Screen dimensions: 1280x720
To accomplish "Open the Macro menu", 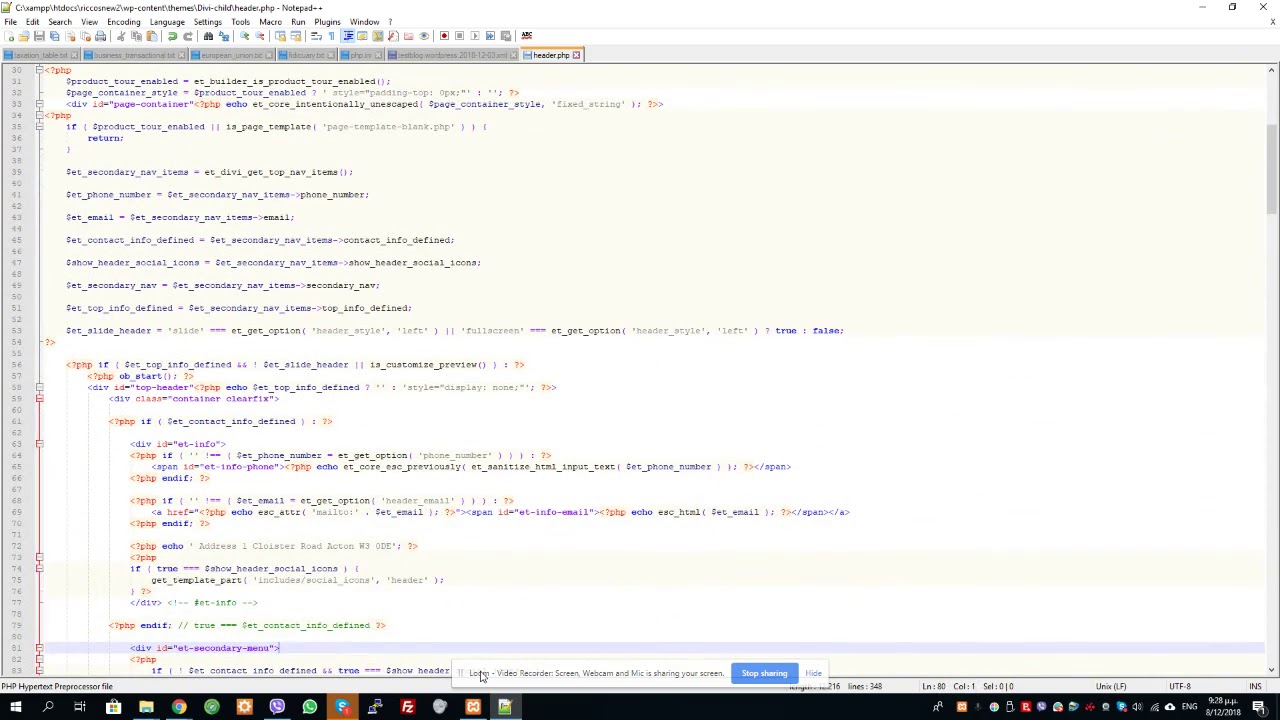I will tap(270, 22).
